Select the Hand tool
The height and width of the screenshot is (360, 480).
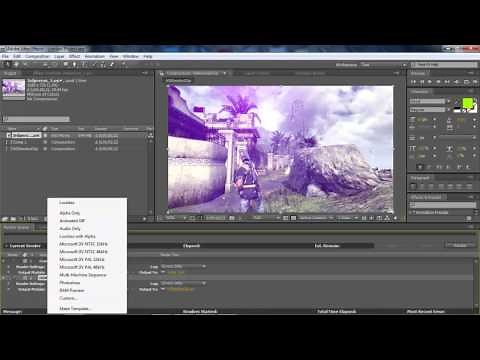[x=16, y=64]
